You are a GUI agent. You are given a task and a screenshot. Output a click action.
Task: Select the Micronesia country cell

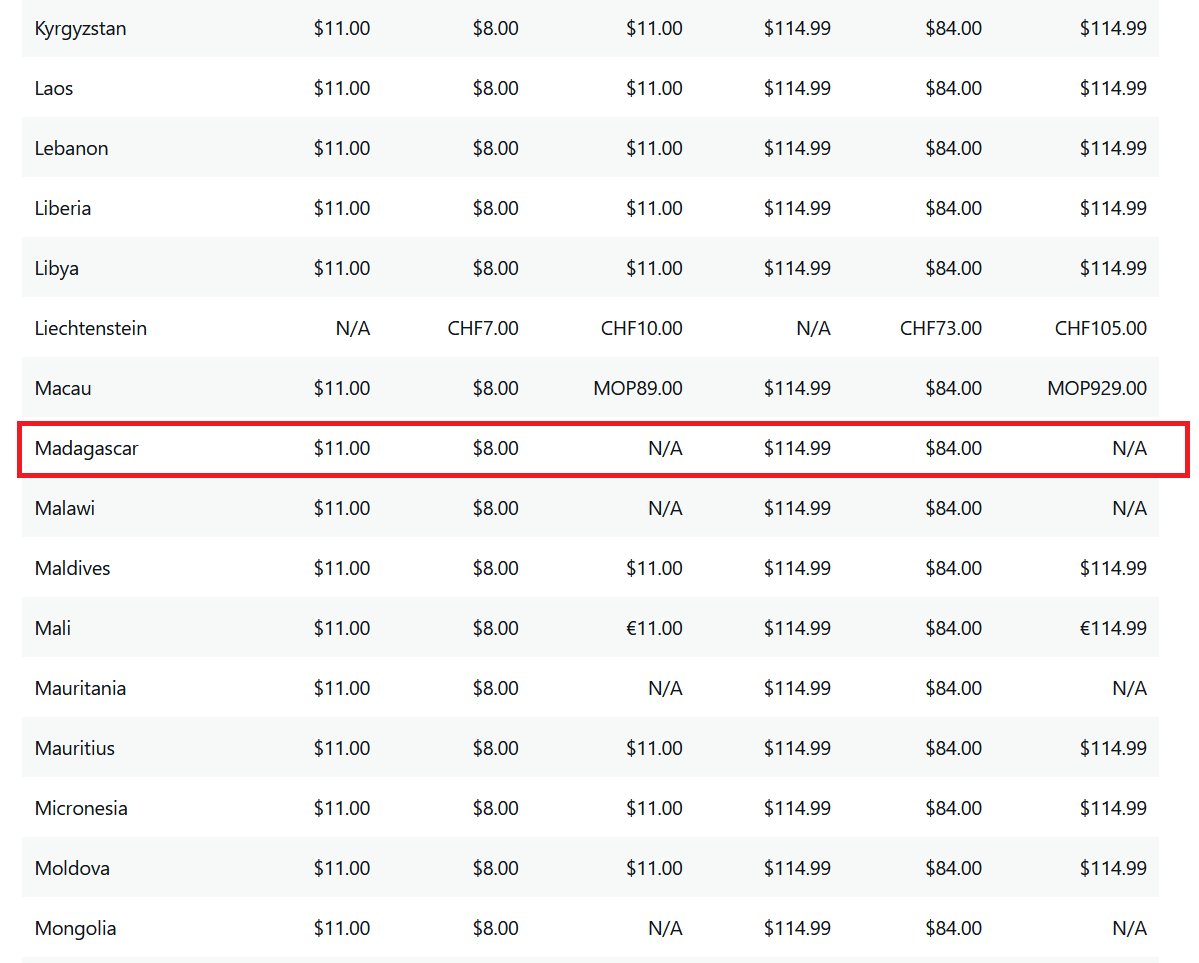click(x=81, y=808)
